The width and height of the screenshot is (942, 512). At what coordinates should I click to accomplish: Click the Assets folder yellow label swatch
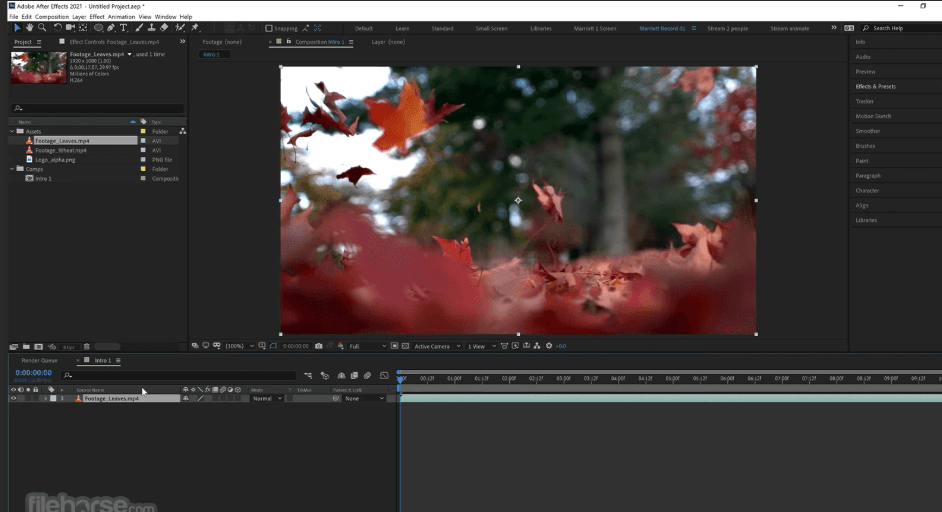[143, 131]
